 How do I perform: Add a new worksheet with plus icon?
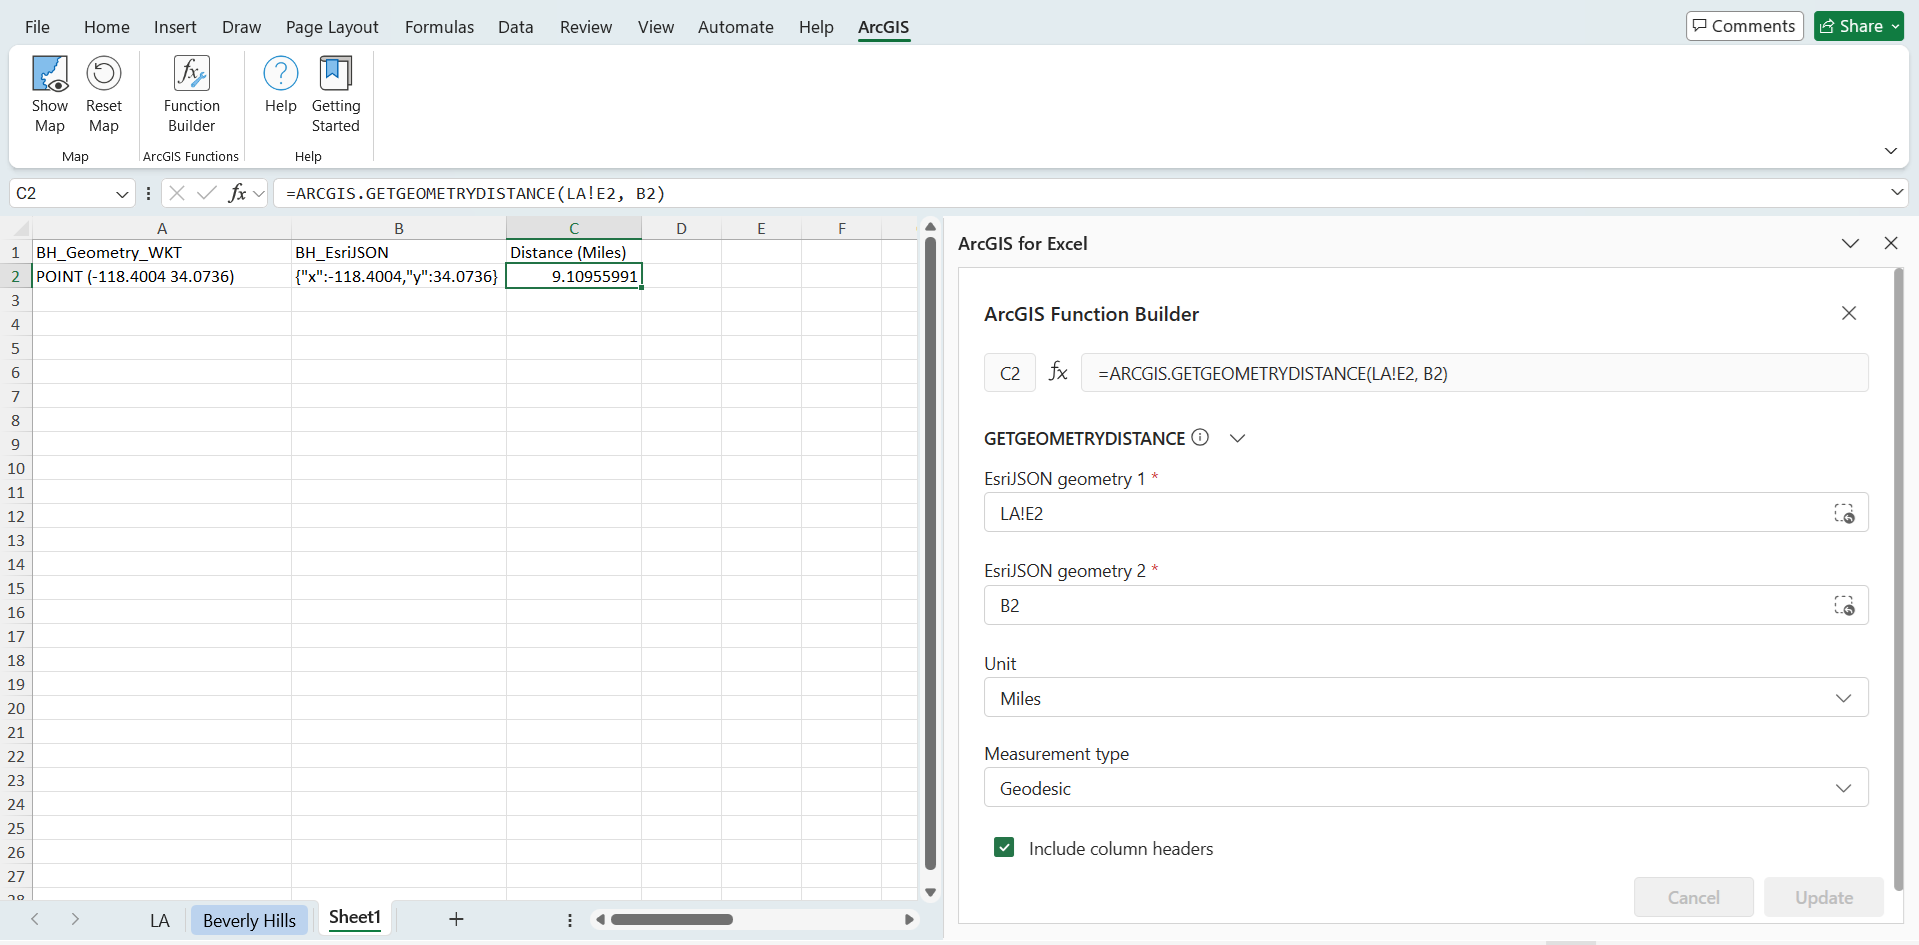click(x=456, y=919)
